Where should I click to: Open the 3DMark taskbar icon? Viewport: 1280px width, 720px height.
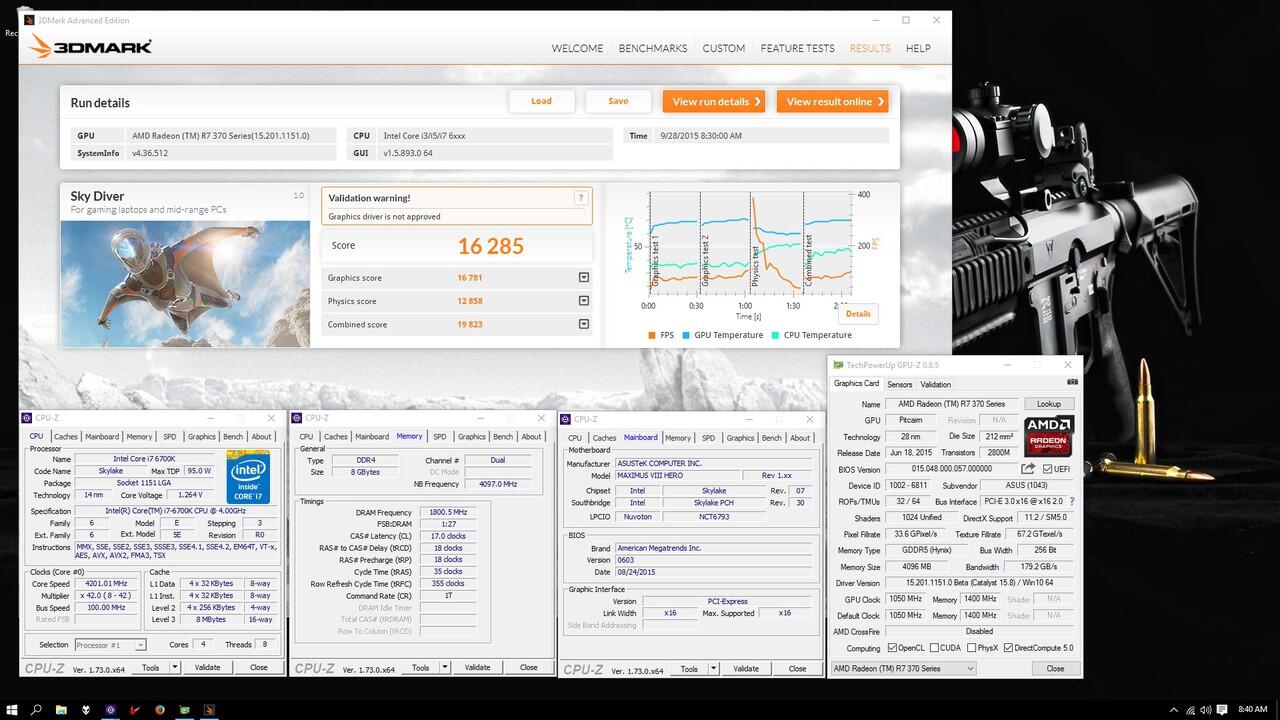pos(208,709)
